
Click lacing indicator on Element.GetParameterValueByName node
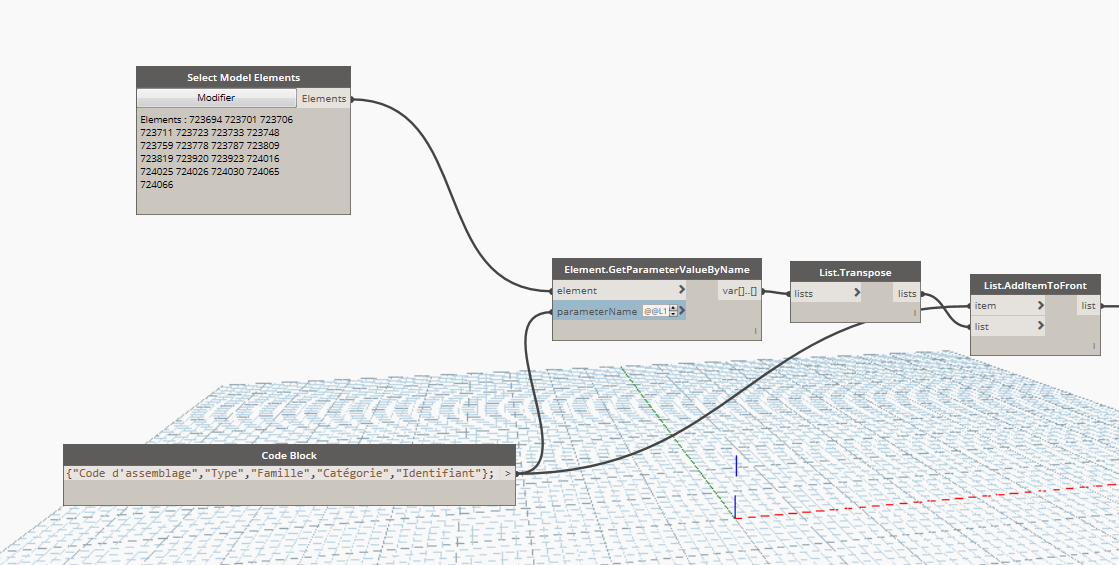click(755, 330)
